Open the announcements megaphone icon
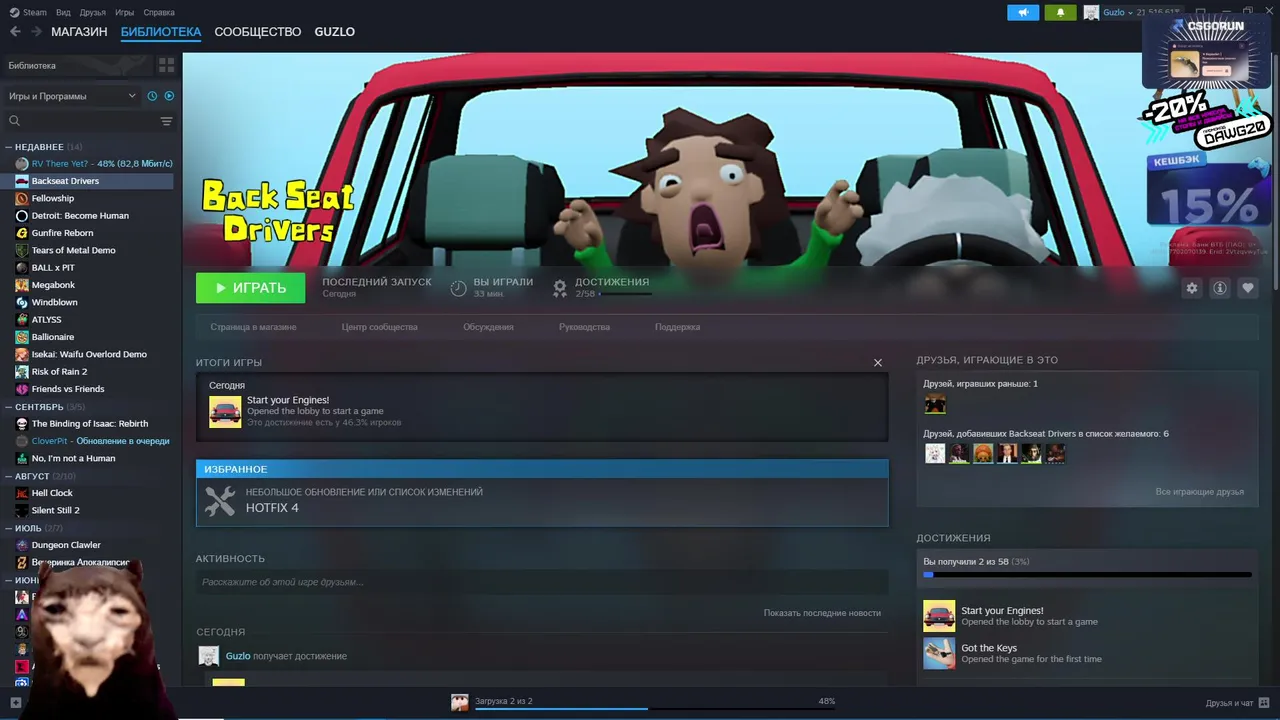Viewport: 1280px width, 720px height. pos(1023,12)
